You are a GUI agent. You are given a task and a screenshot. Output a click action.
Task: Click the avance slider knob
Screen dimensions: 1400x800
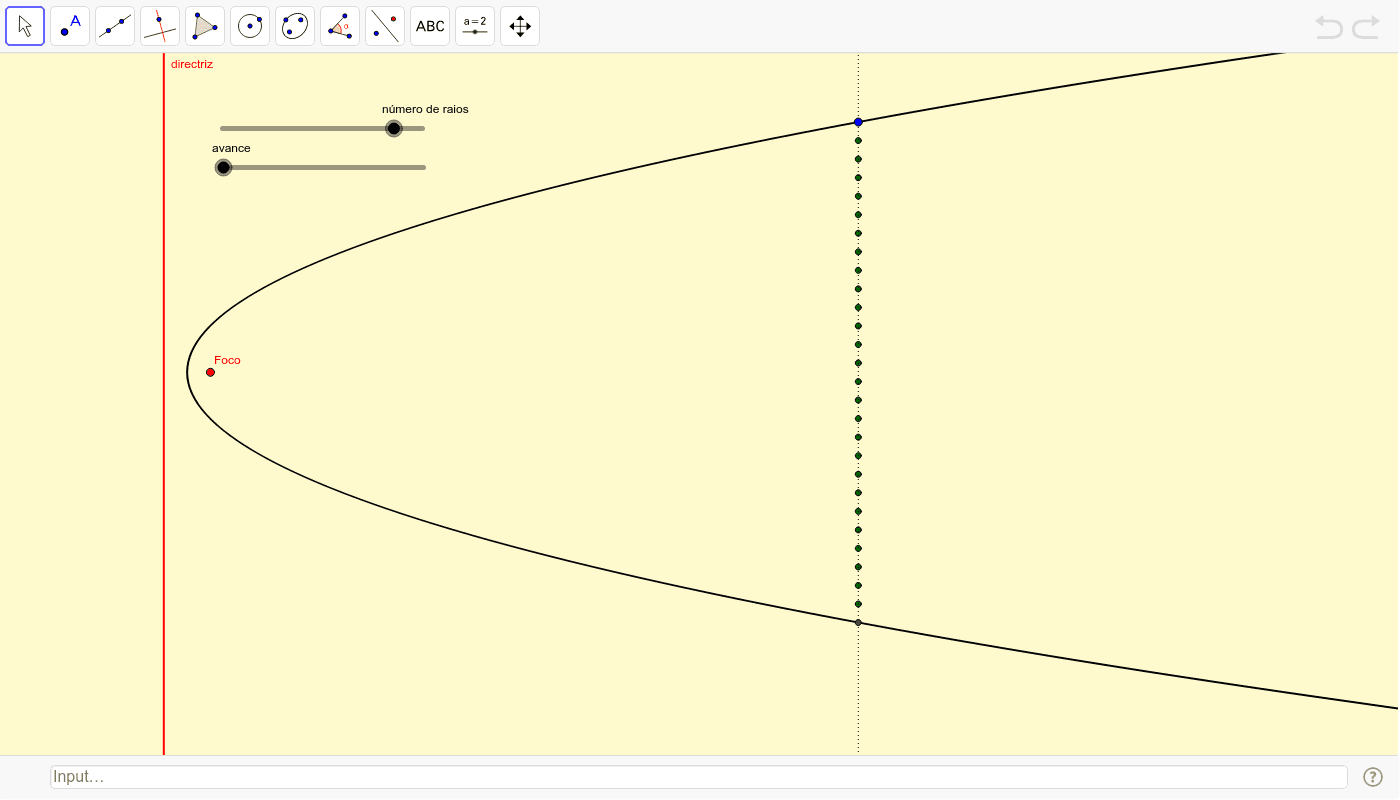coord(223,167)
